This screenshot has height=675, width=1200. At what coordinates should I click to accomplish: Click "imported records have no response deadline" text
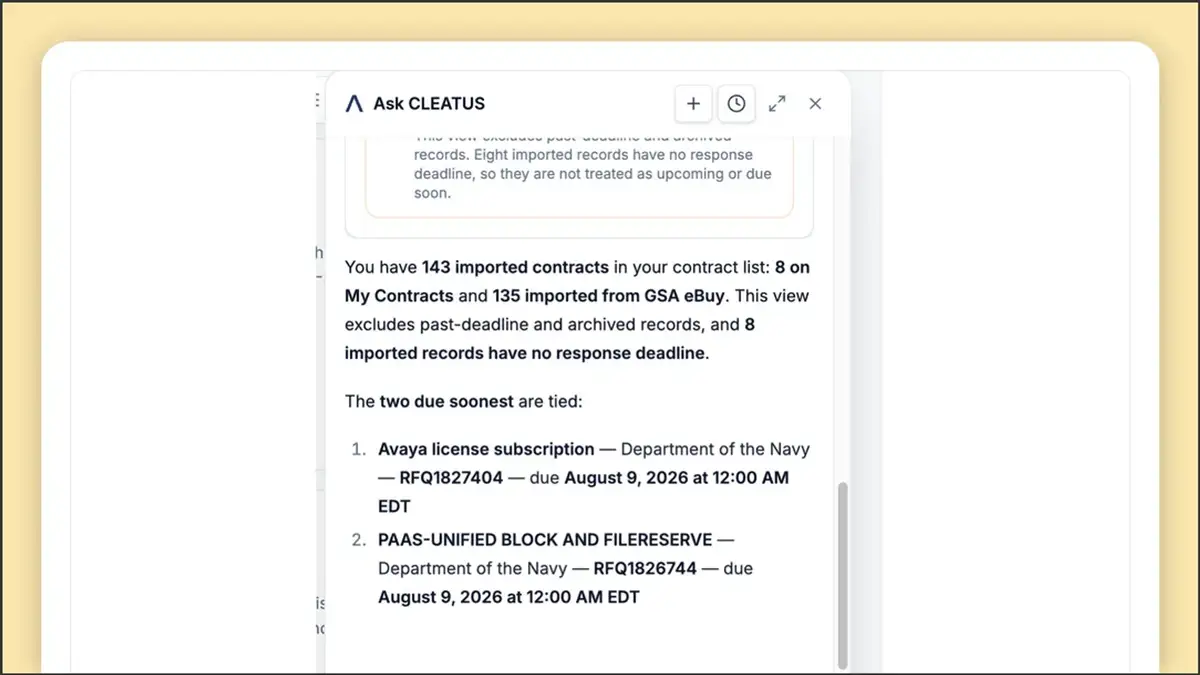[x=526, y=353]
